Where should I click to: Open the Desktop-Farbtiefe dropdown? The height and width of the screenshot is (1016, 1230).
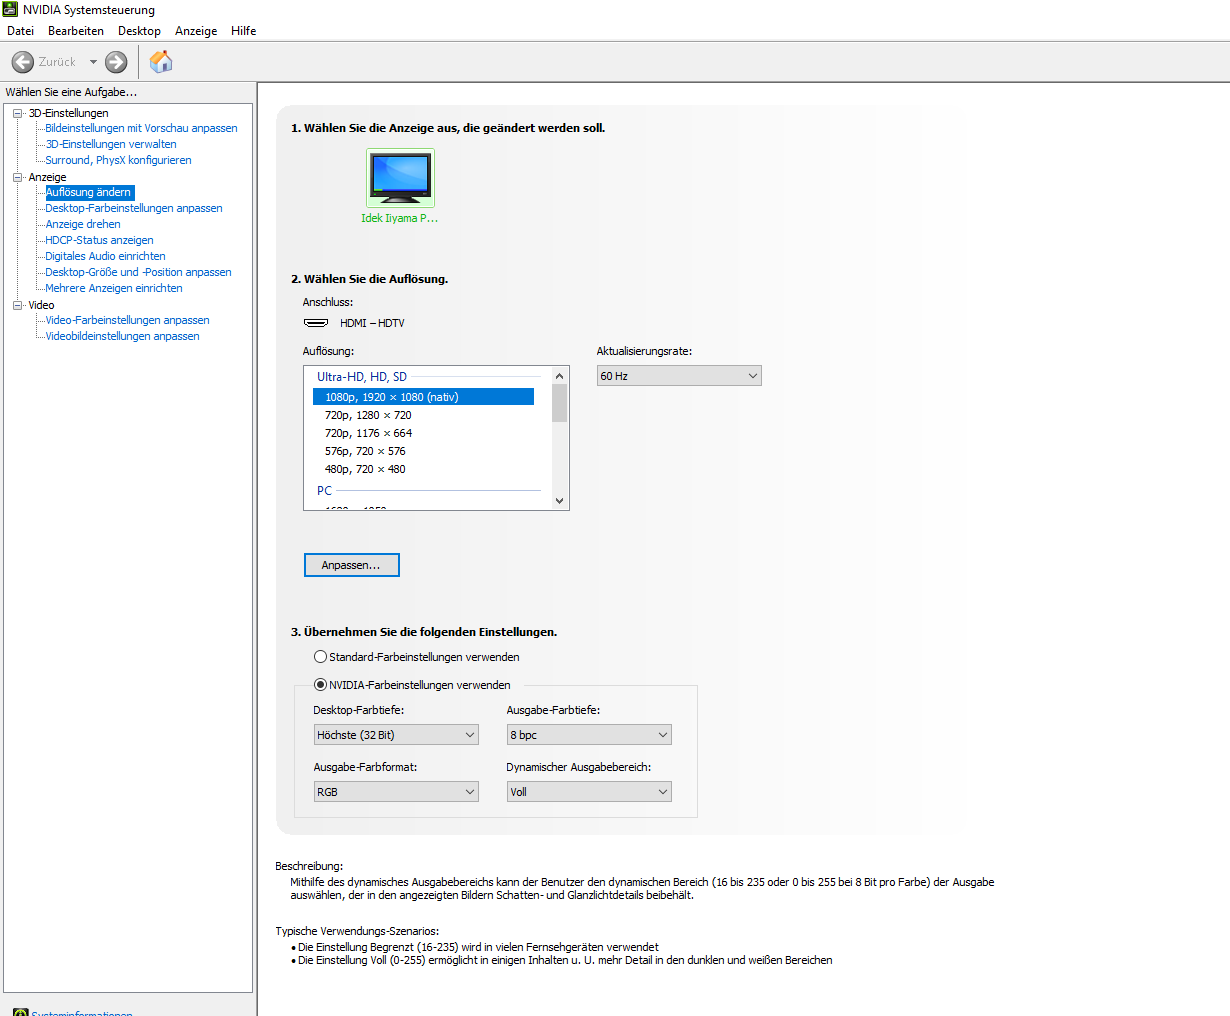[396, 735]
